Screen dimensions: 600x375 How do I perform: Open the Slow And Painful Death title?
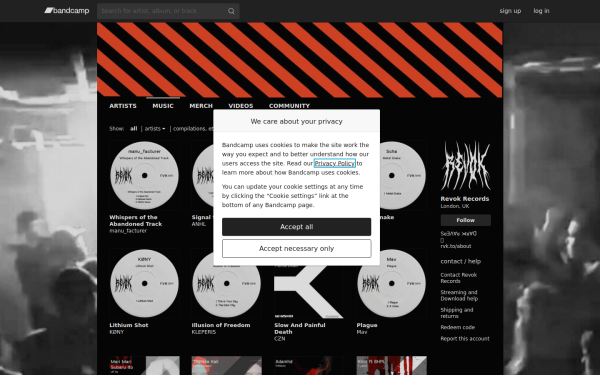click(x=300, y=329)
